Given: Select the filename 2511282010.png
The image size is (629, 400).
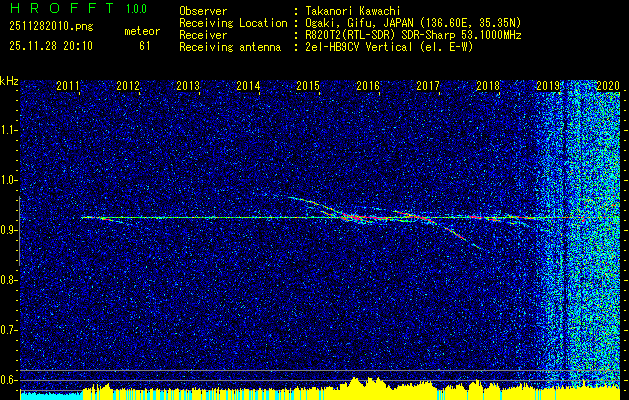Looking at the screenshot, I should [x=51, y=27].
